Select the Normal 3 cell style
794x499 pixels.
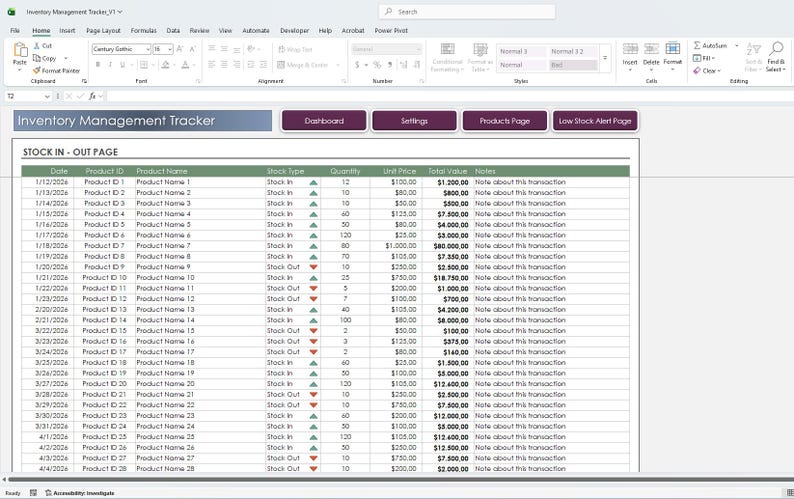(x=521, y=51)
